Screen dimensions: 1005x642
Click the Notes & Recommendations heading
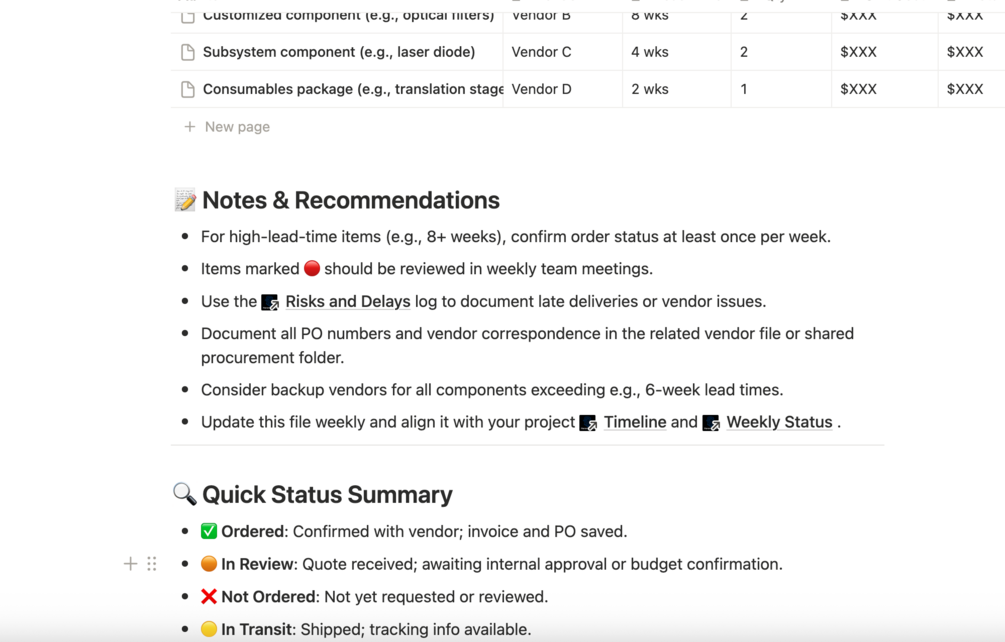click(350, 200)
